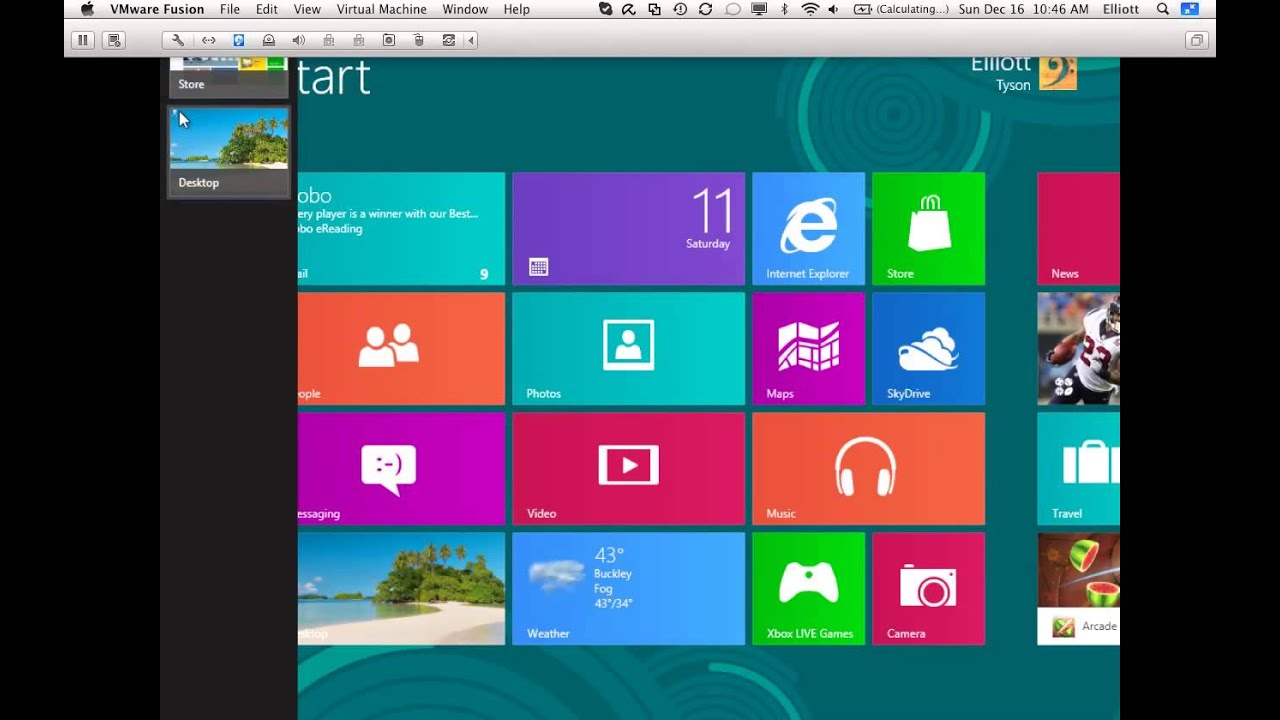Open the red News tile
This screenshot has width=1280, height=720.
(1078, 229)
